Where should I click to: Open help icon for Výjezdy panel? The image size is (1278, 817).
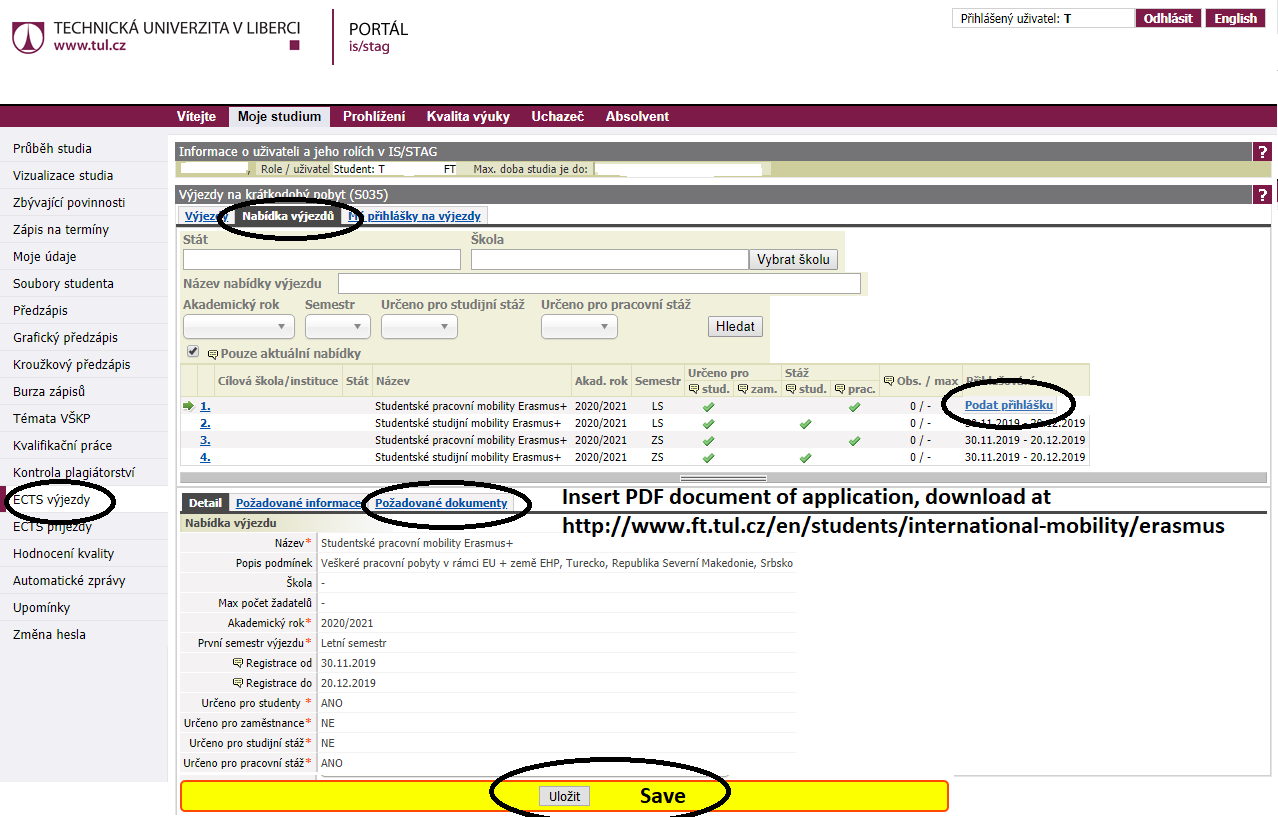coord(1263,195)
